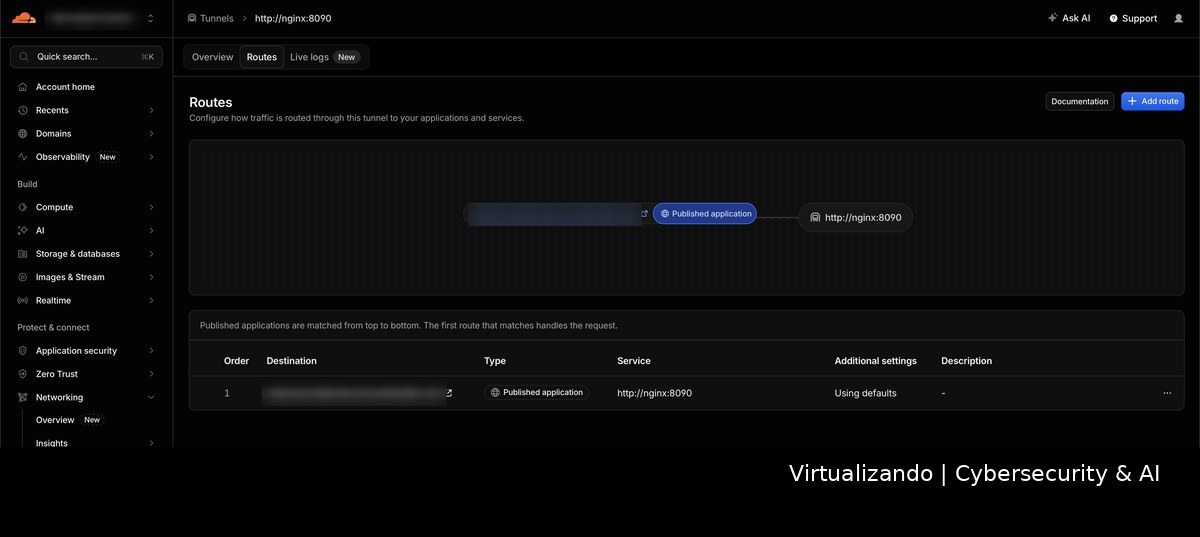
Task: Click the Domains globe icon
Action: click(23, 133)
